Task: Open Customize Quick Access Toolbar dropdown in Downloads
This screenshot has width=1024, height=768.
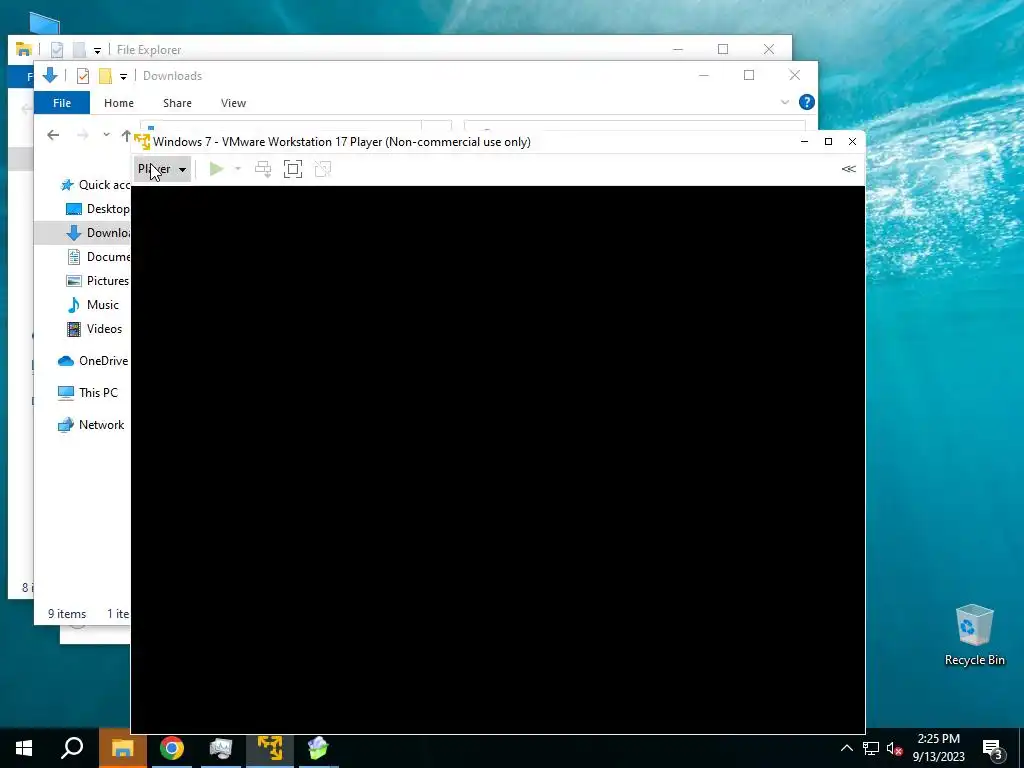Action: 123,77
